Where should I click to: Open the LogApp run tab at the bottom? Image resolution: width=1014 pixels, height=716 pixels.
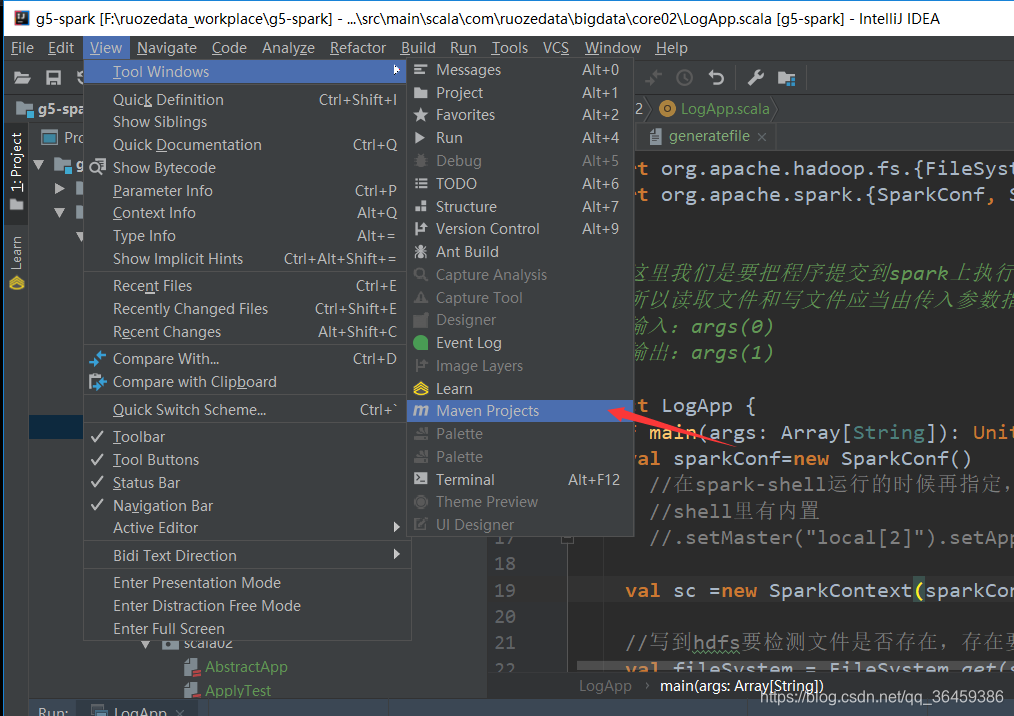coord(138,711)
